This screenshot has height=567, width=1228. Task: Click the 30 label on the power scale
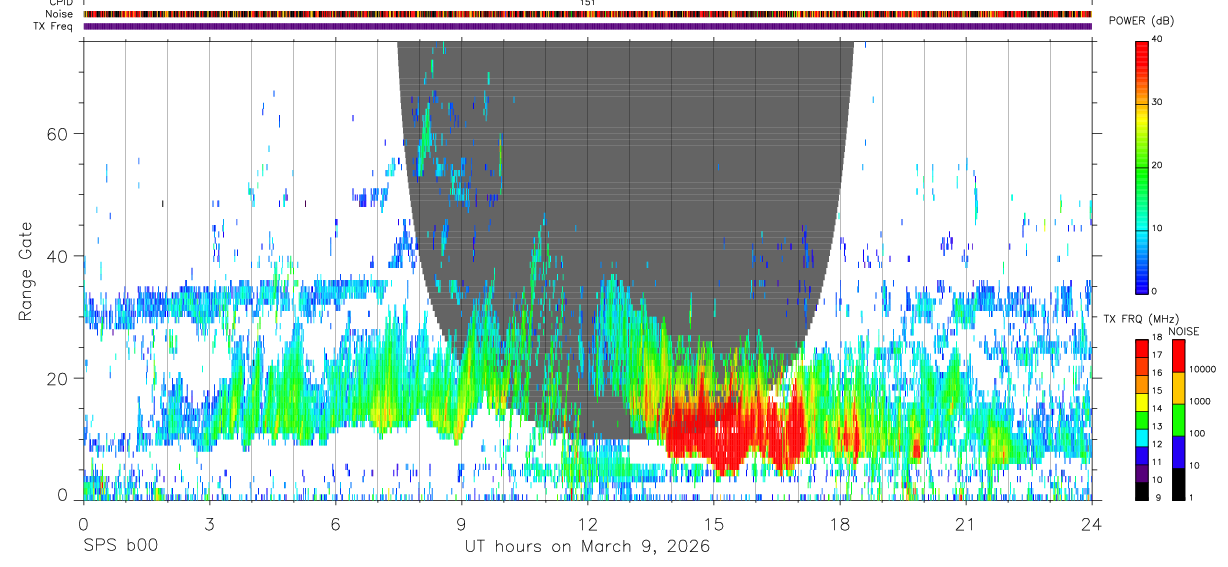point(1156,102)
